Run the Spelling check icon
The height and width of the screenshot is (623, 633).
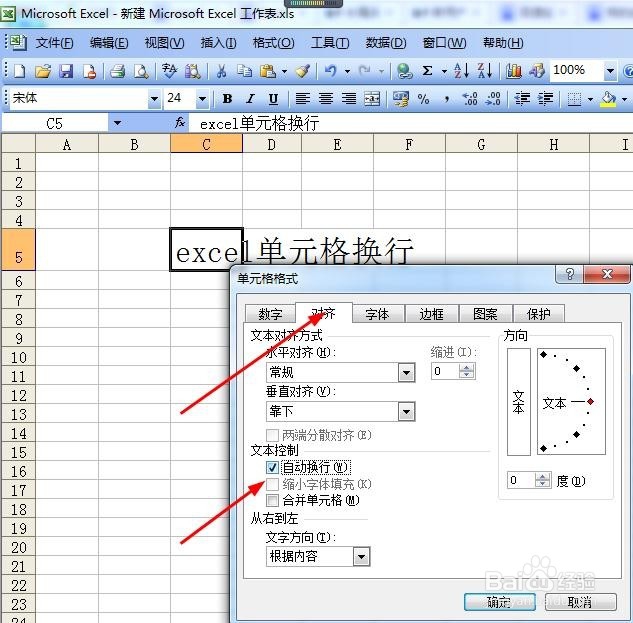pos(169,71)
